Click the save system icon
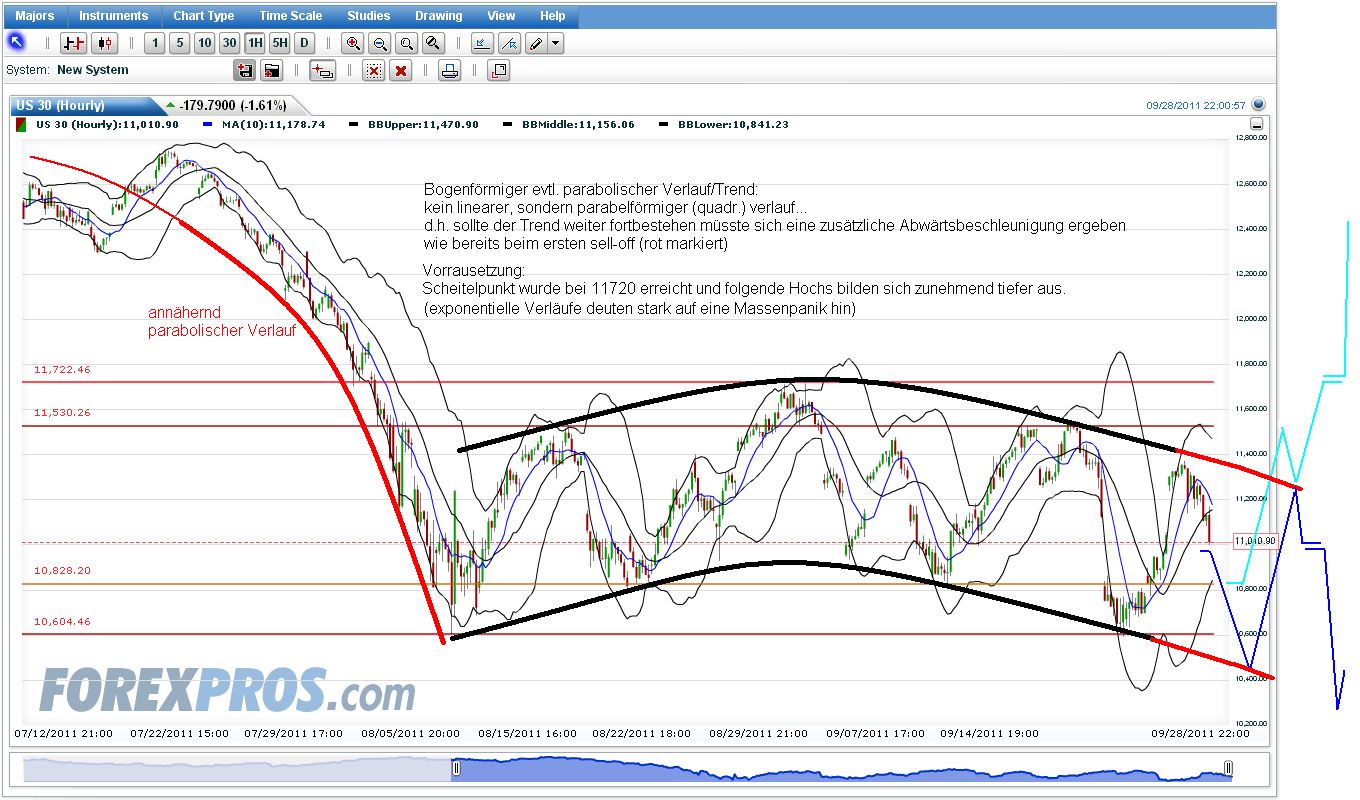This screenshot has width=1360, height=800. click(x=246, y=71)
